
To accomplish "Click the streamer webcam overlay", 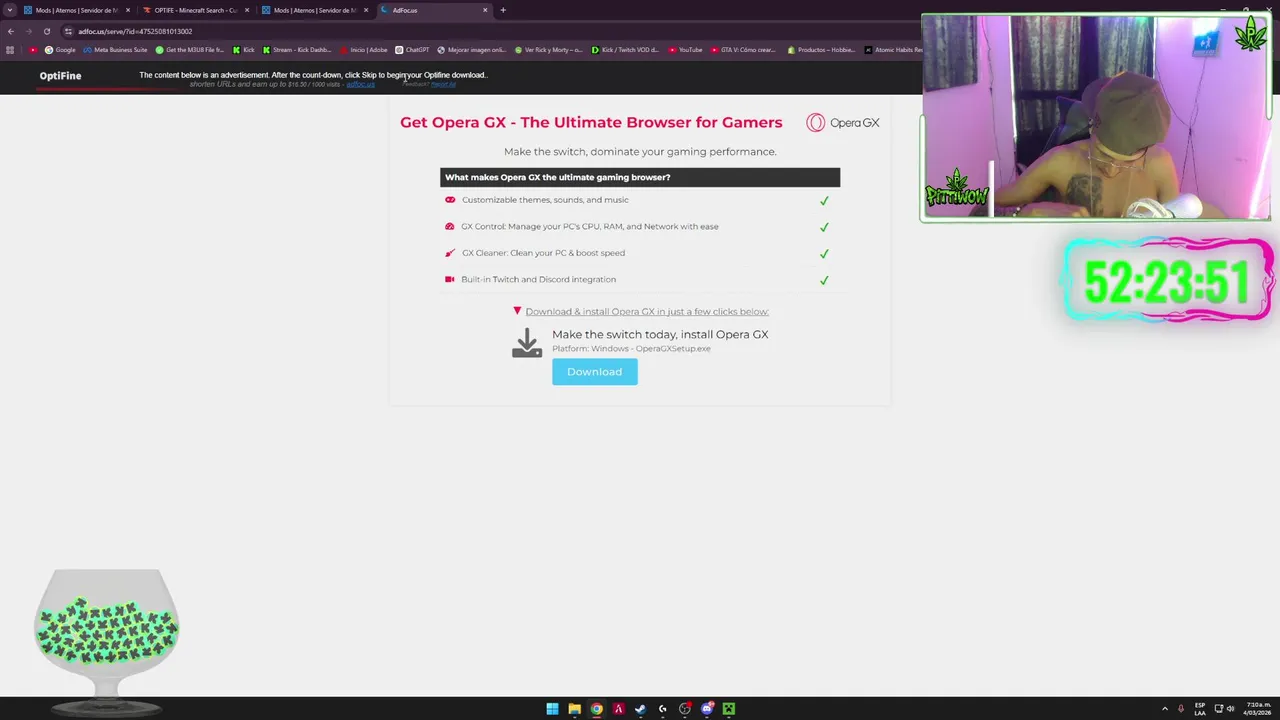I will coord(1096,117).
